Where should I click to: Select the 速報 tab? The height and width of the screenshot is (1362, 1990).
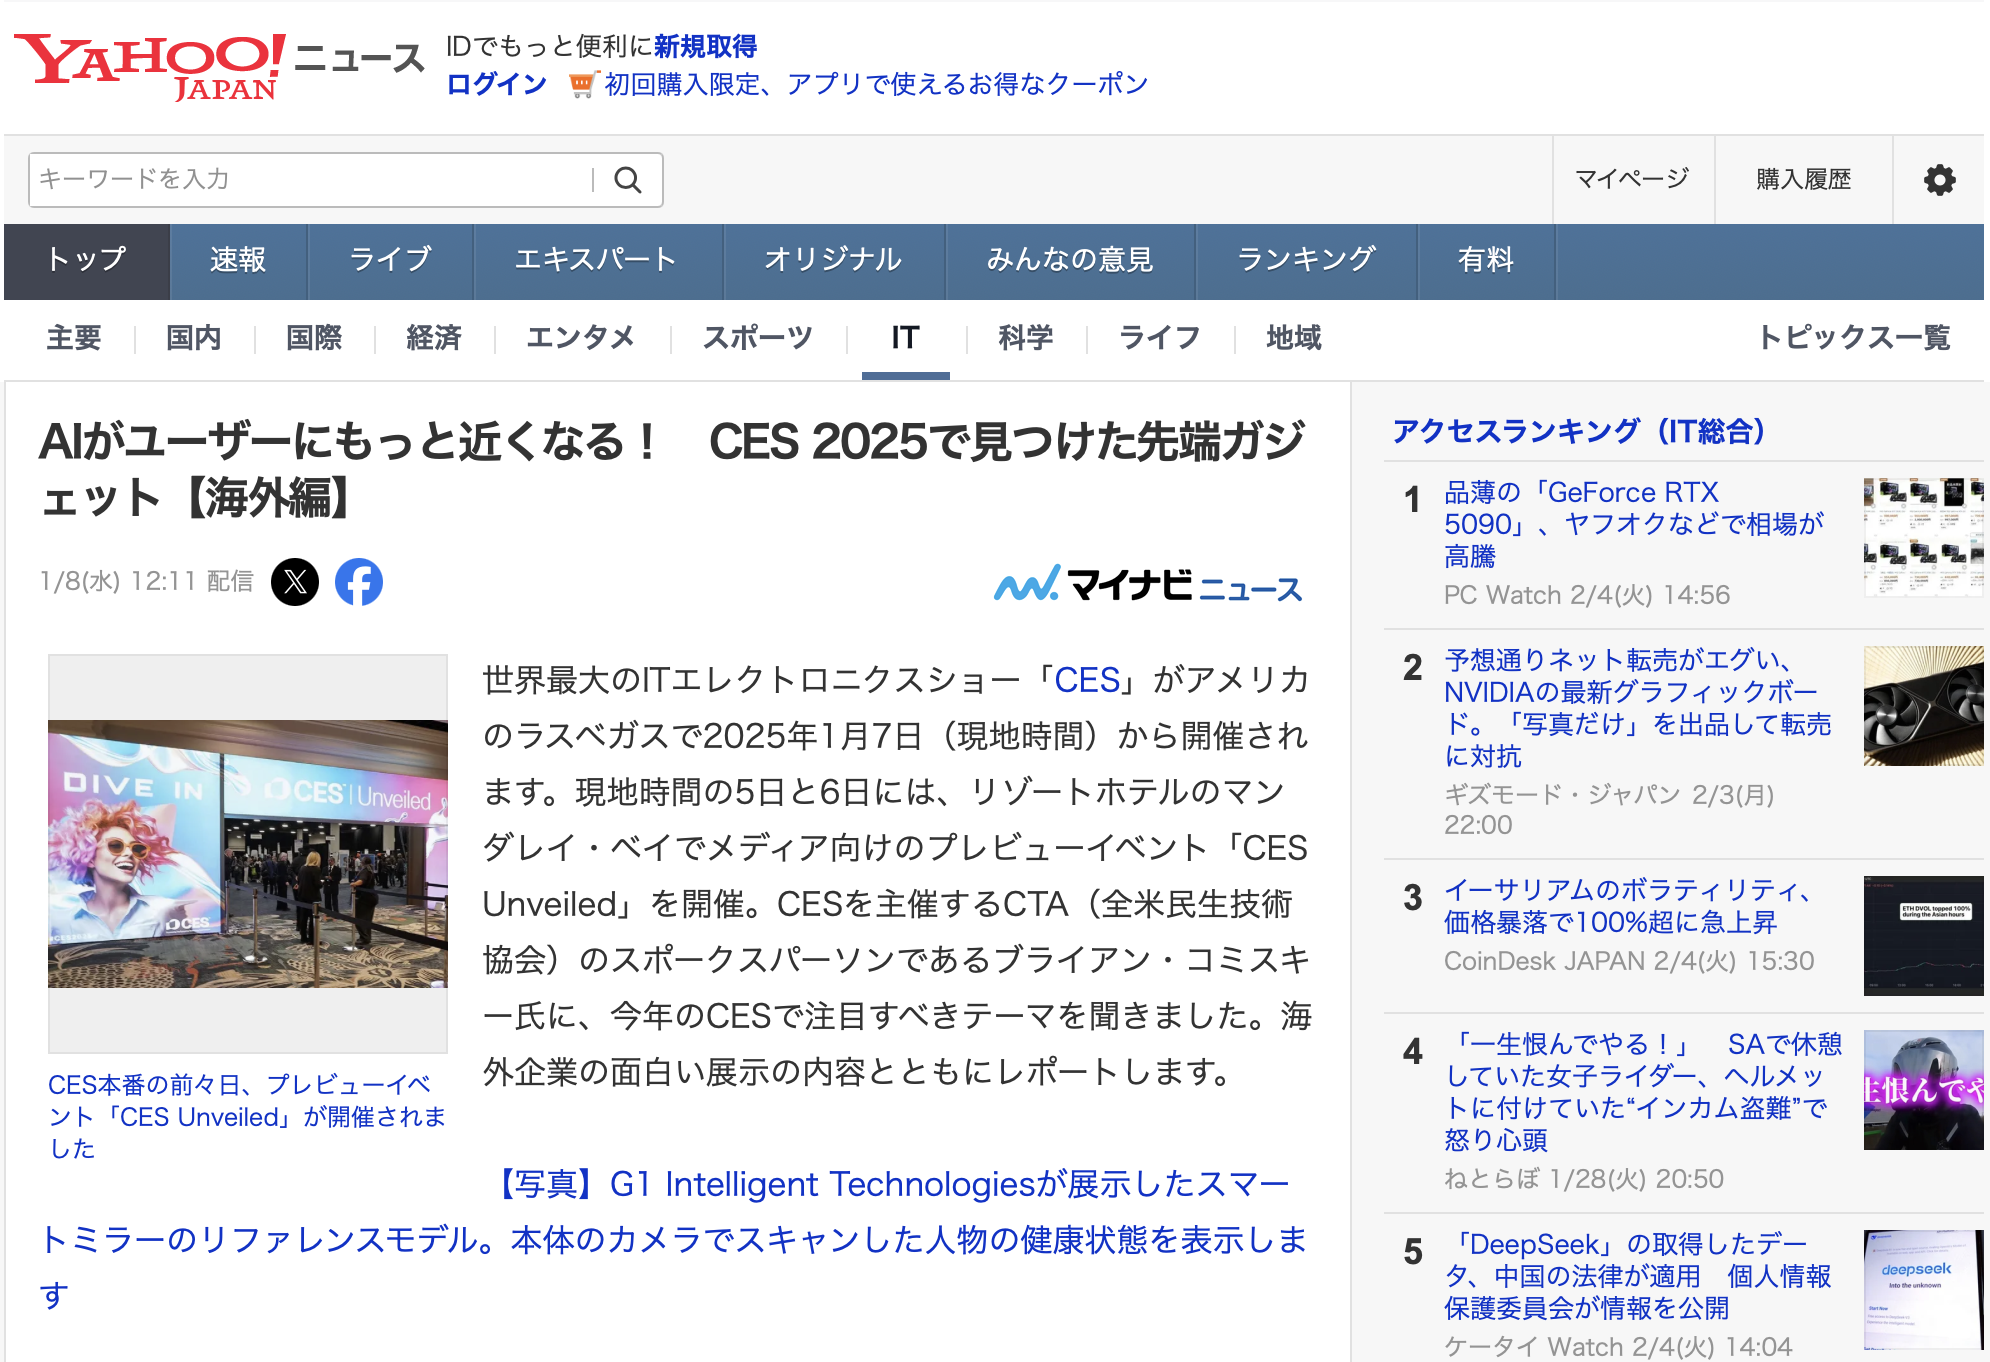pos(238,261)
